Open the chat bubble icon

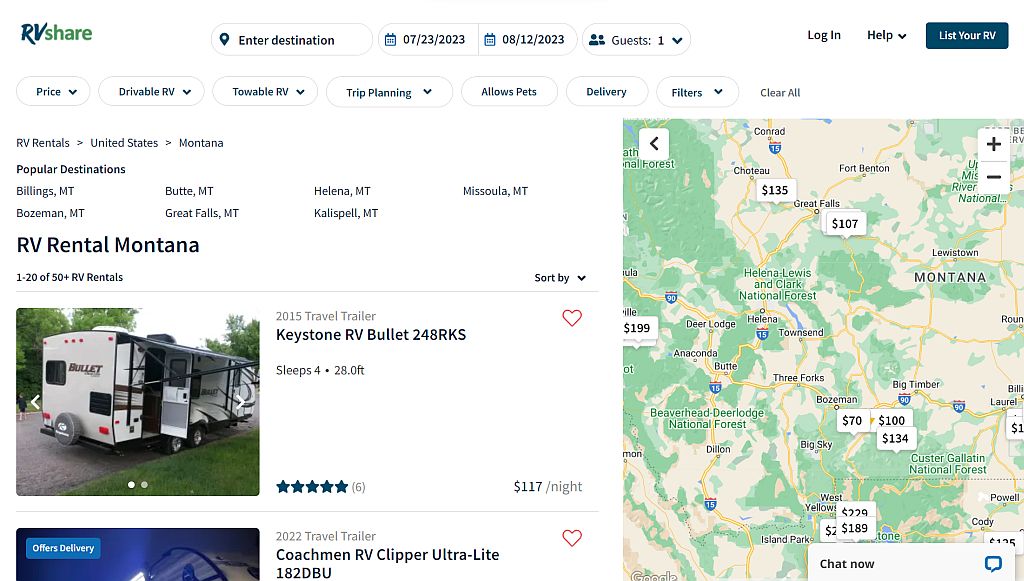pyautogui.click(x=993, y=563)
